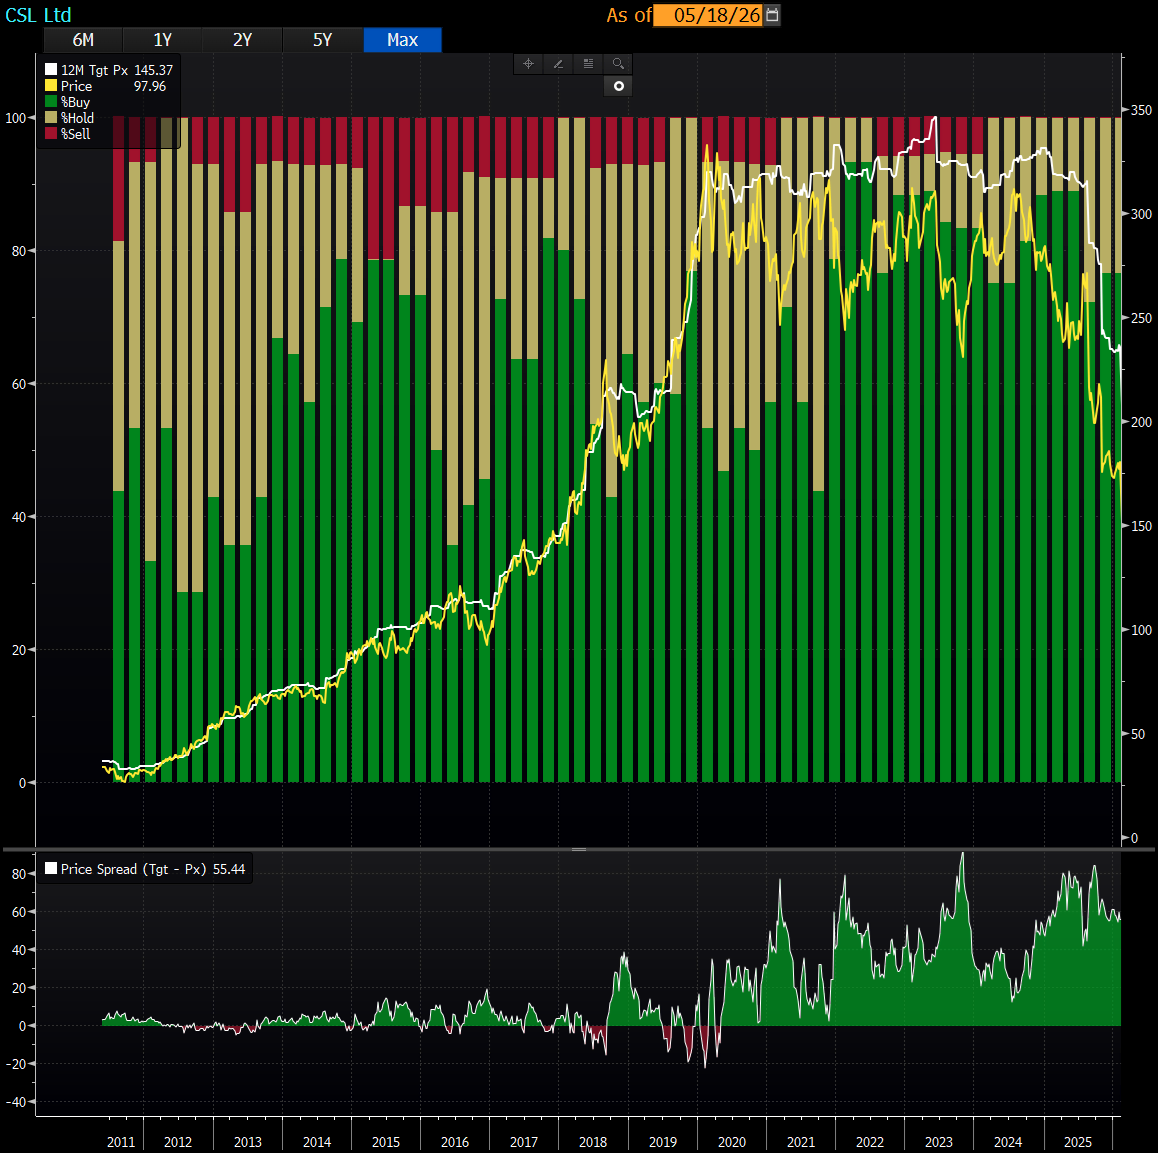Click the 2025 x-axis year label

coord(1078,1142)
